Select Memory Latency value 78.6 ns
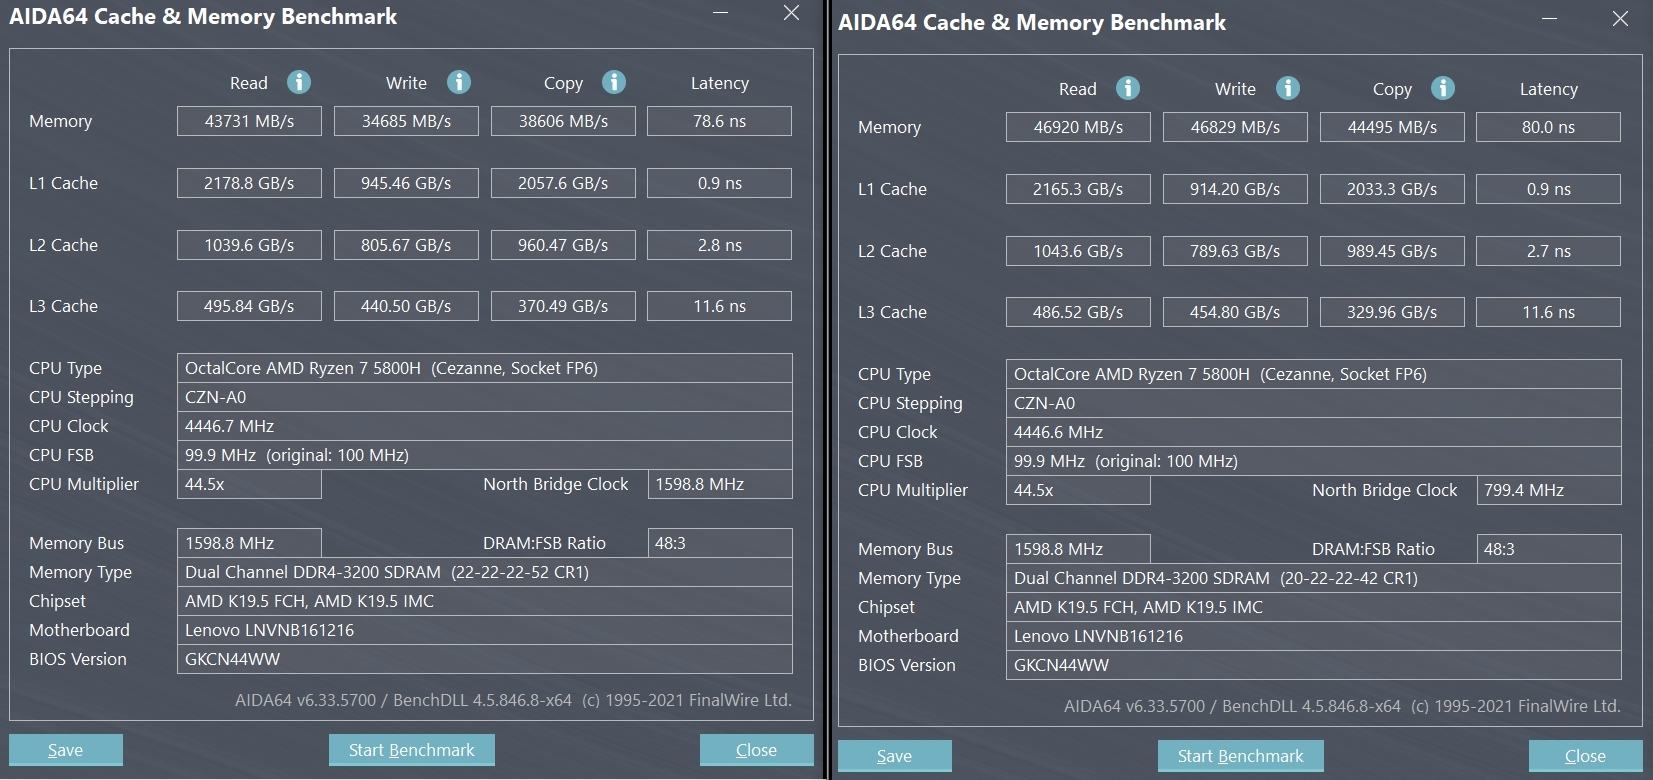This screenshot has height=780, width=1653. 720,121
